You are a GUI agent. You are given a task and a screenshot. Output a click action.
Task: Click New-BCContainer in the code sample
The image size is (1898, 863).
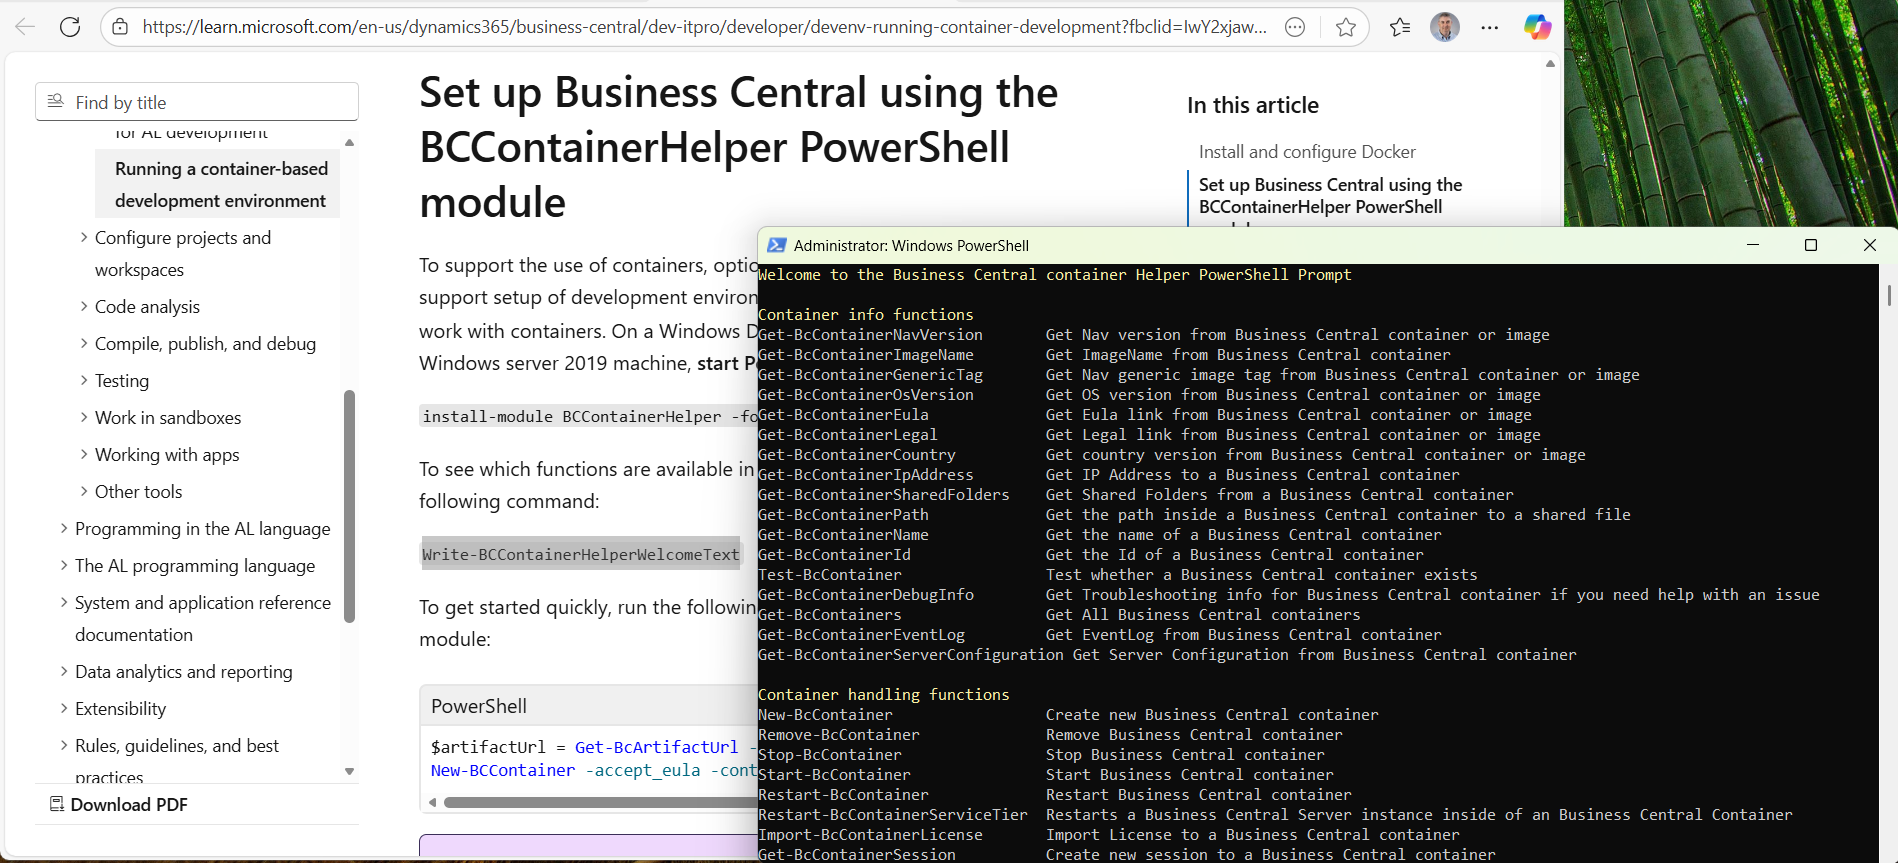click(x=503, y=771)
